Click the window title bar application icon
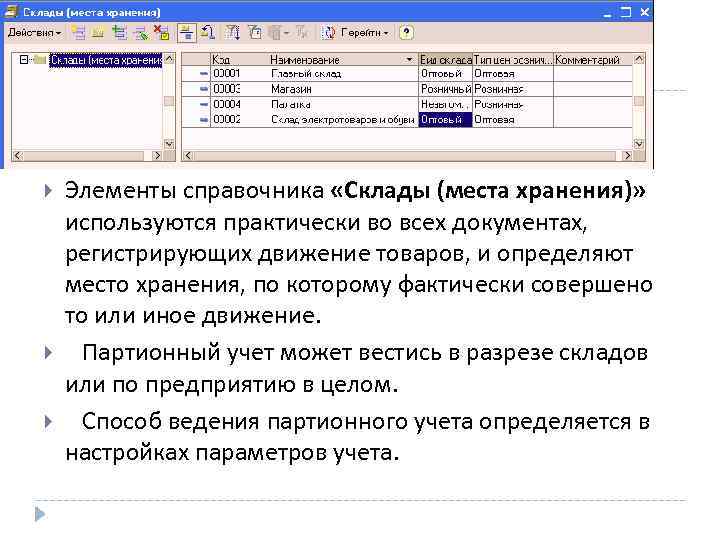This screenshot has width=720, height=540. 10,11
